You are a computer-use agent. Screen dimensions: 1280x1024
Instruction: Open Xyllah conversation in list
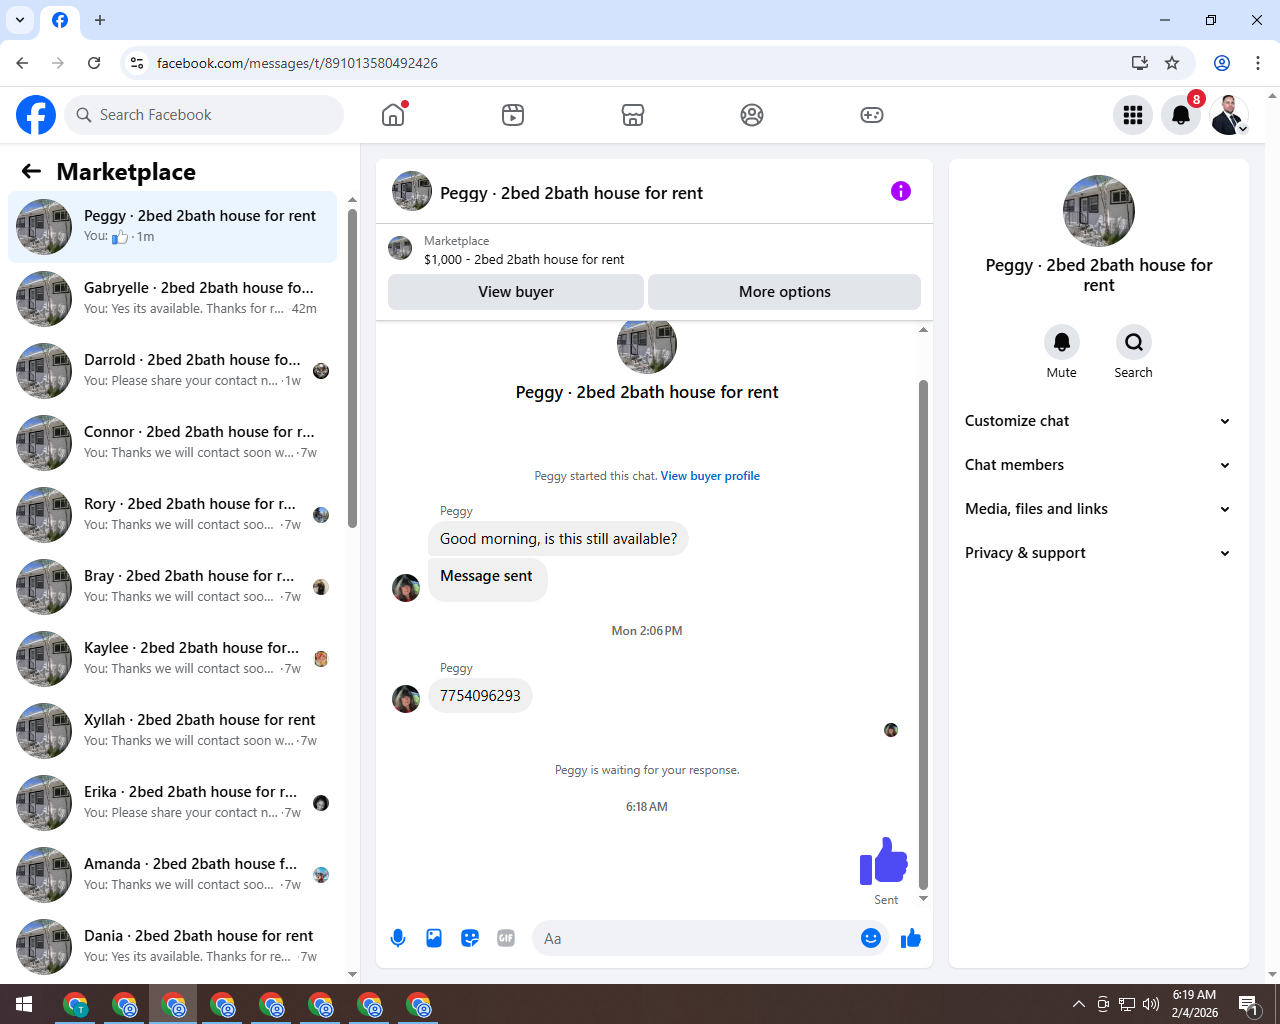173,731
